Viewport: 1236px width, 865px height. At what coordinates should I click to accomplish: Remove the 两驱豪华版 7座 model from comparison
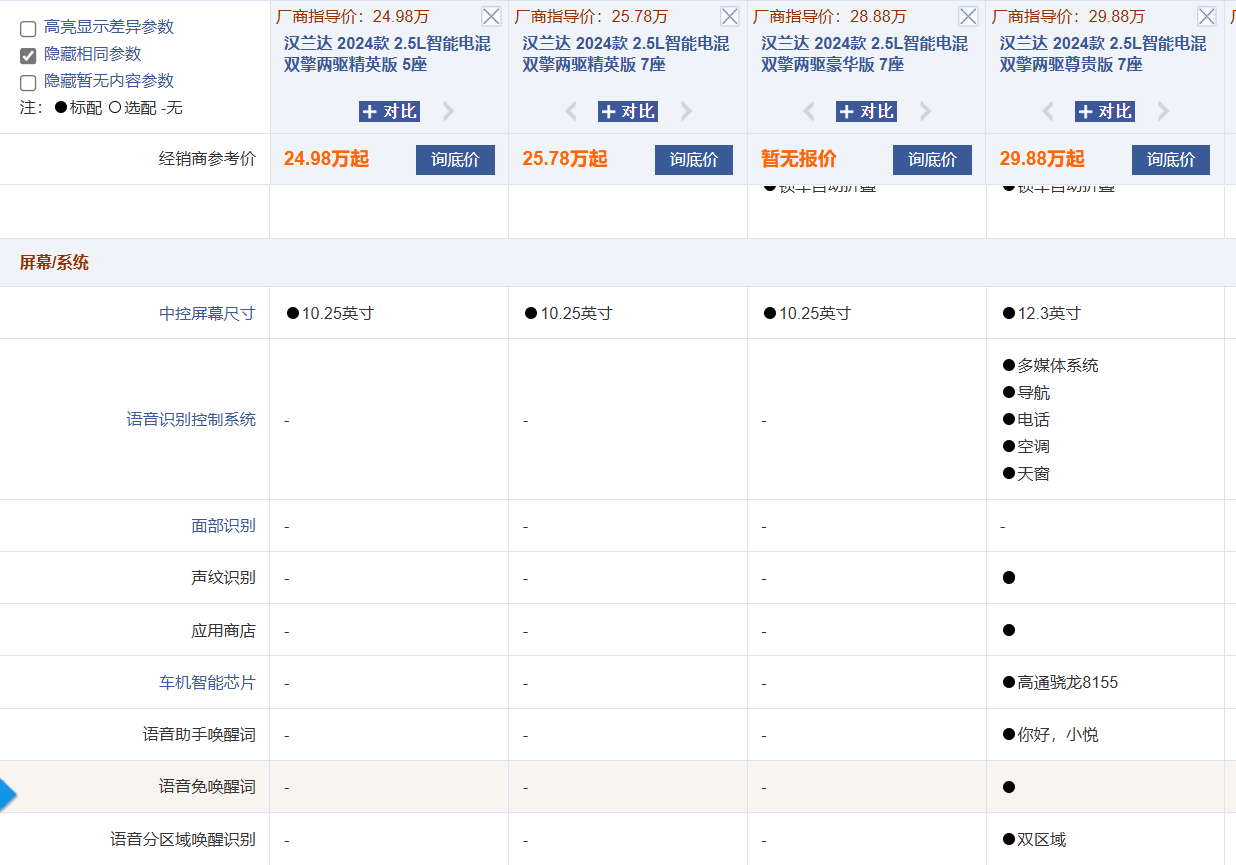[x=968, y=16]
